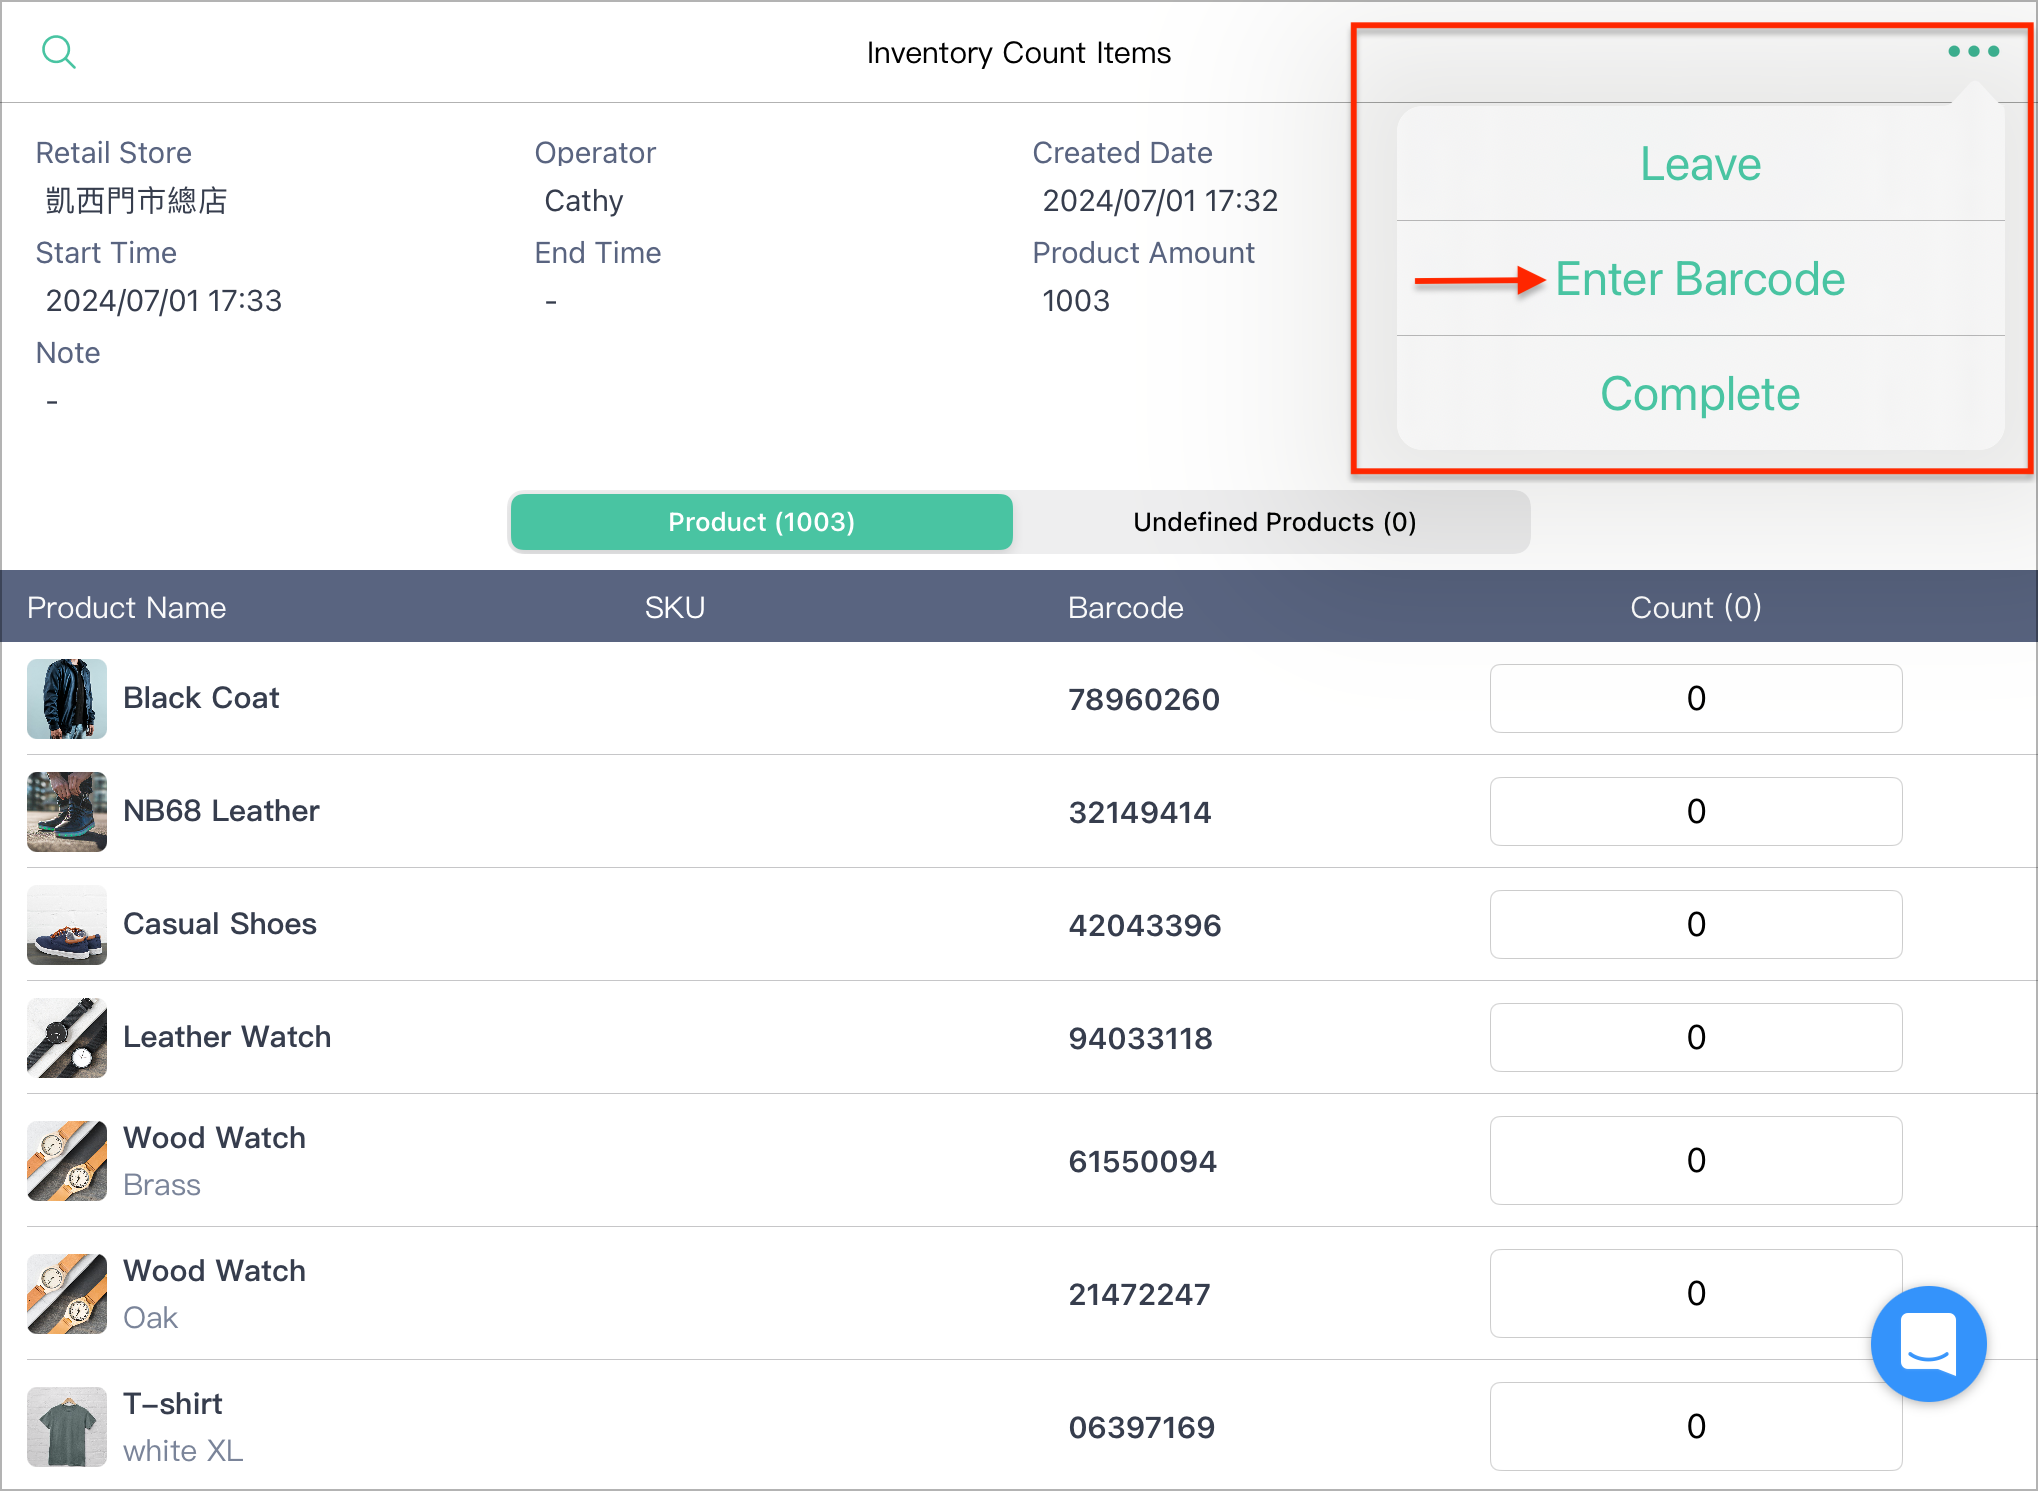Click barcode 32149414
The height and width of the screenshot is (1491, 2038).
(x=1140, y=812)
